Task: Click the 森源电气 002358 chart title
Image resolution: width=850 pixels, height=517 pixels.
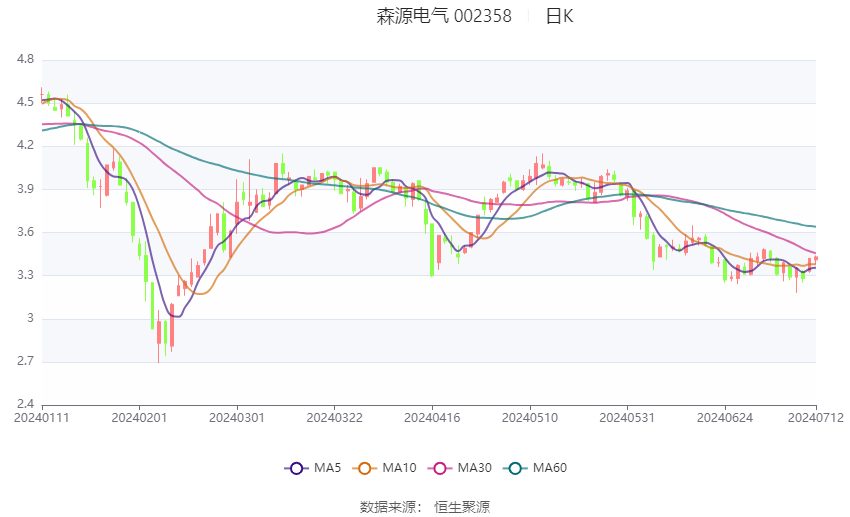Action: pos(444,16)
